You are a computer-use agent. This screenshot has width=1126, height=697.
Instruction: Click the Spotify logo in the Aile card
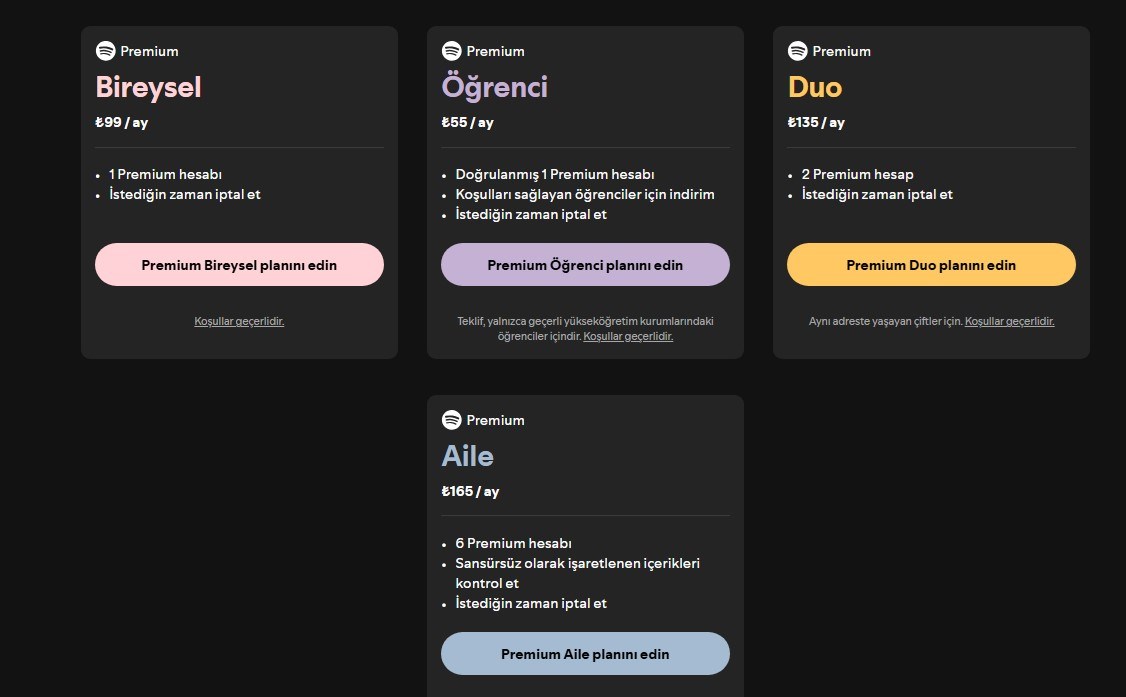[451, 420]
